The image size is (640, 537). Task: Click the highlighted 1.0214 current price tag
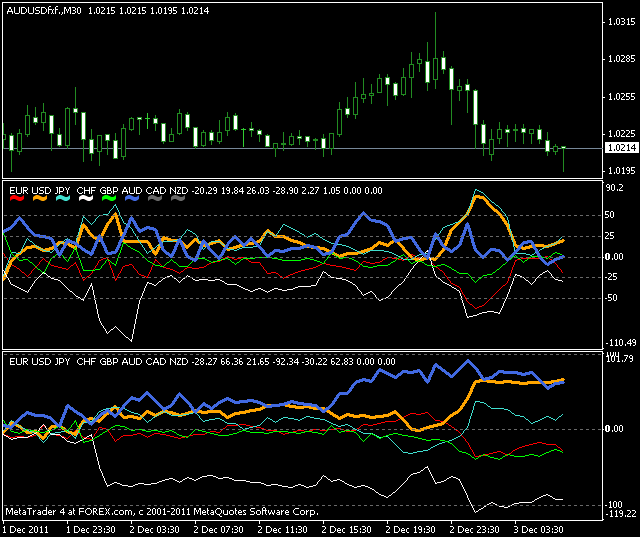pyautogui.click(x=622, y=148)
